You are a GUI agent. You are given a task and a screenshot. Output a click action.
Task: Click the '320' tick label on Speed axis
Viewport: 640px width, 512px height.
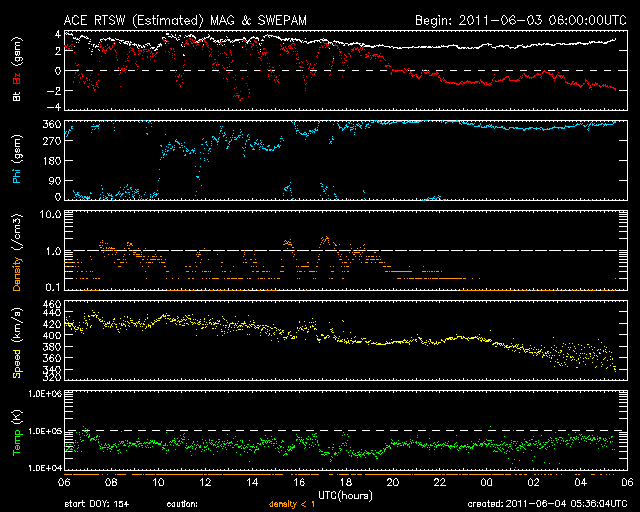52,377
